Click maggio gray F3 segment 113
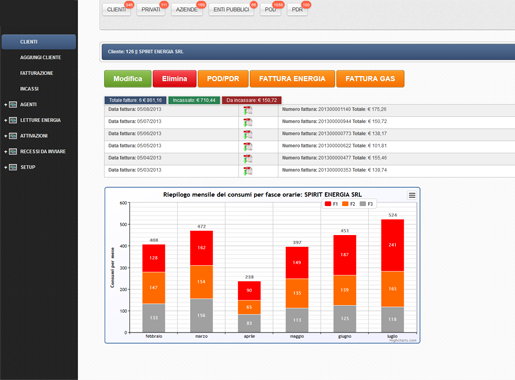Screen dimensions: 515x380 click(297, 320)
